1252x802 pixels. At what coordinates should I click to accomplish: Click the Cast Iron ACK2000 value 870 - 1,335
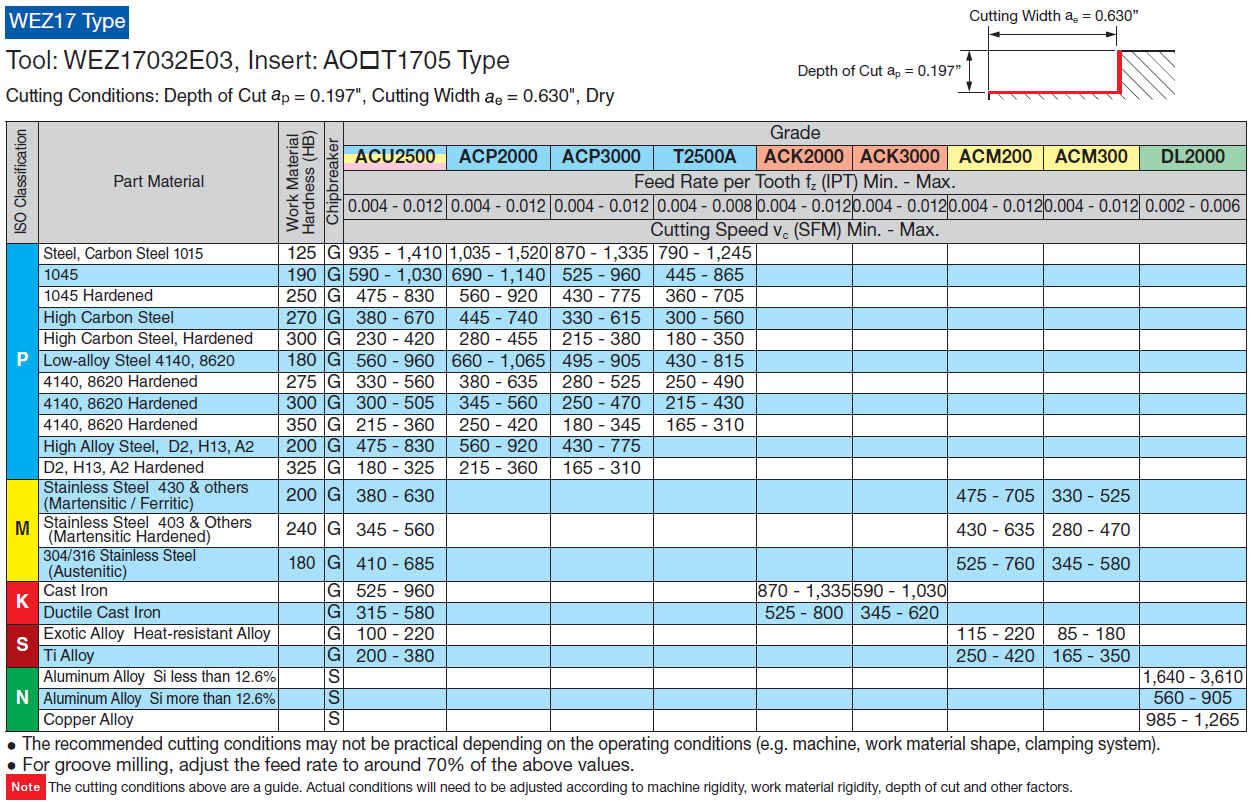[802, 591]
